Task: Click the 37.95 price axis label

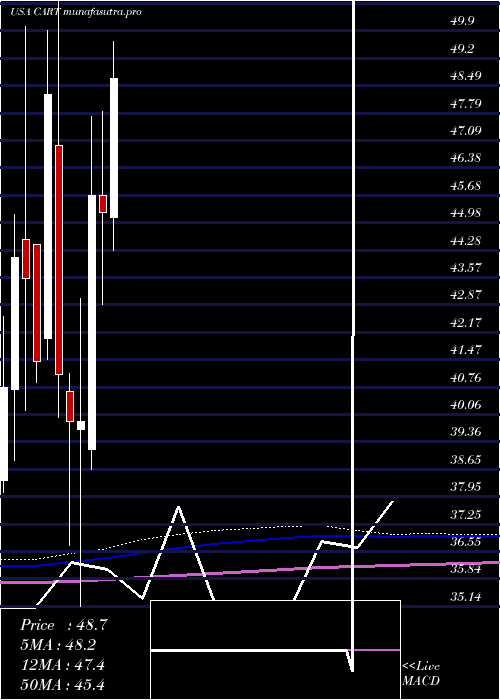Action: 466,487
